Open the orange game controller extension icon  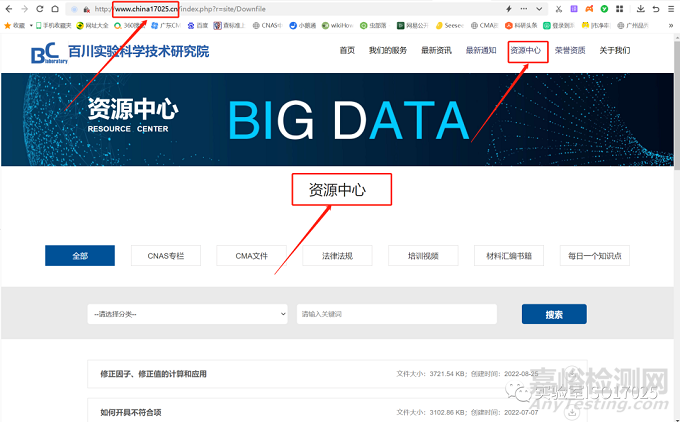589,9
